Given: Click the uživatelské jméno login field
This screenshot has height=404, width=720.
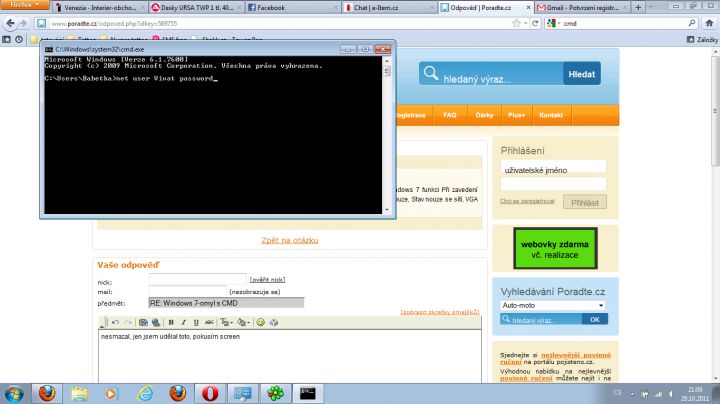Looking at the screenshot, I should point(553,167).
